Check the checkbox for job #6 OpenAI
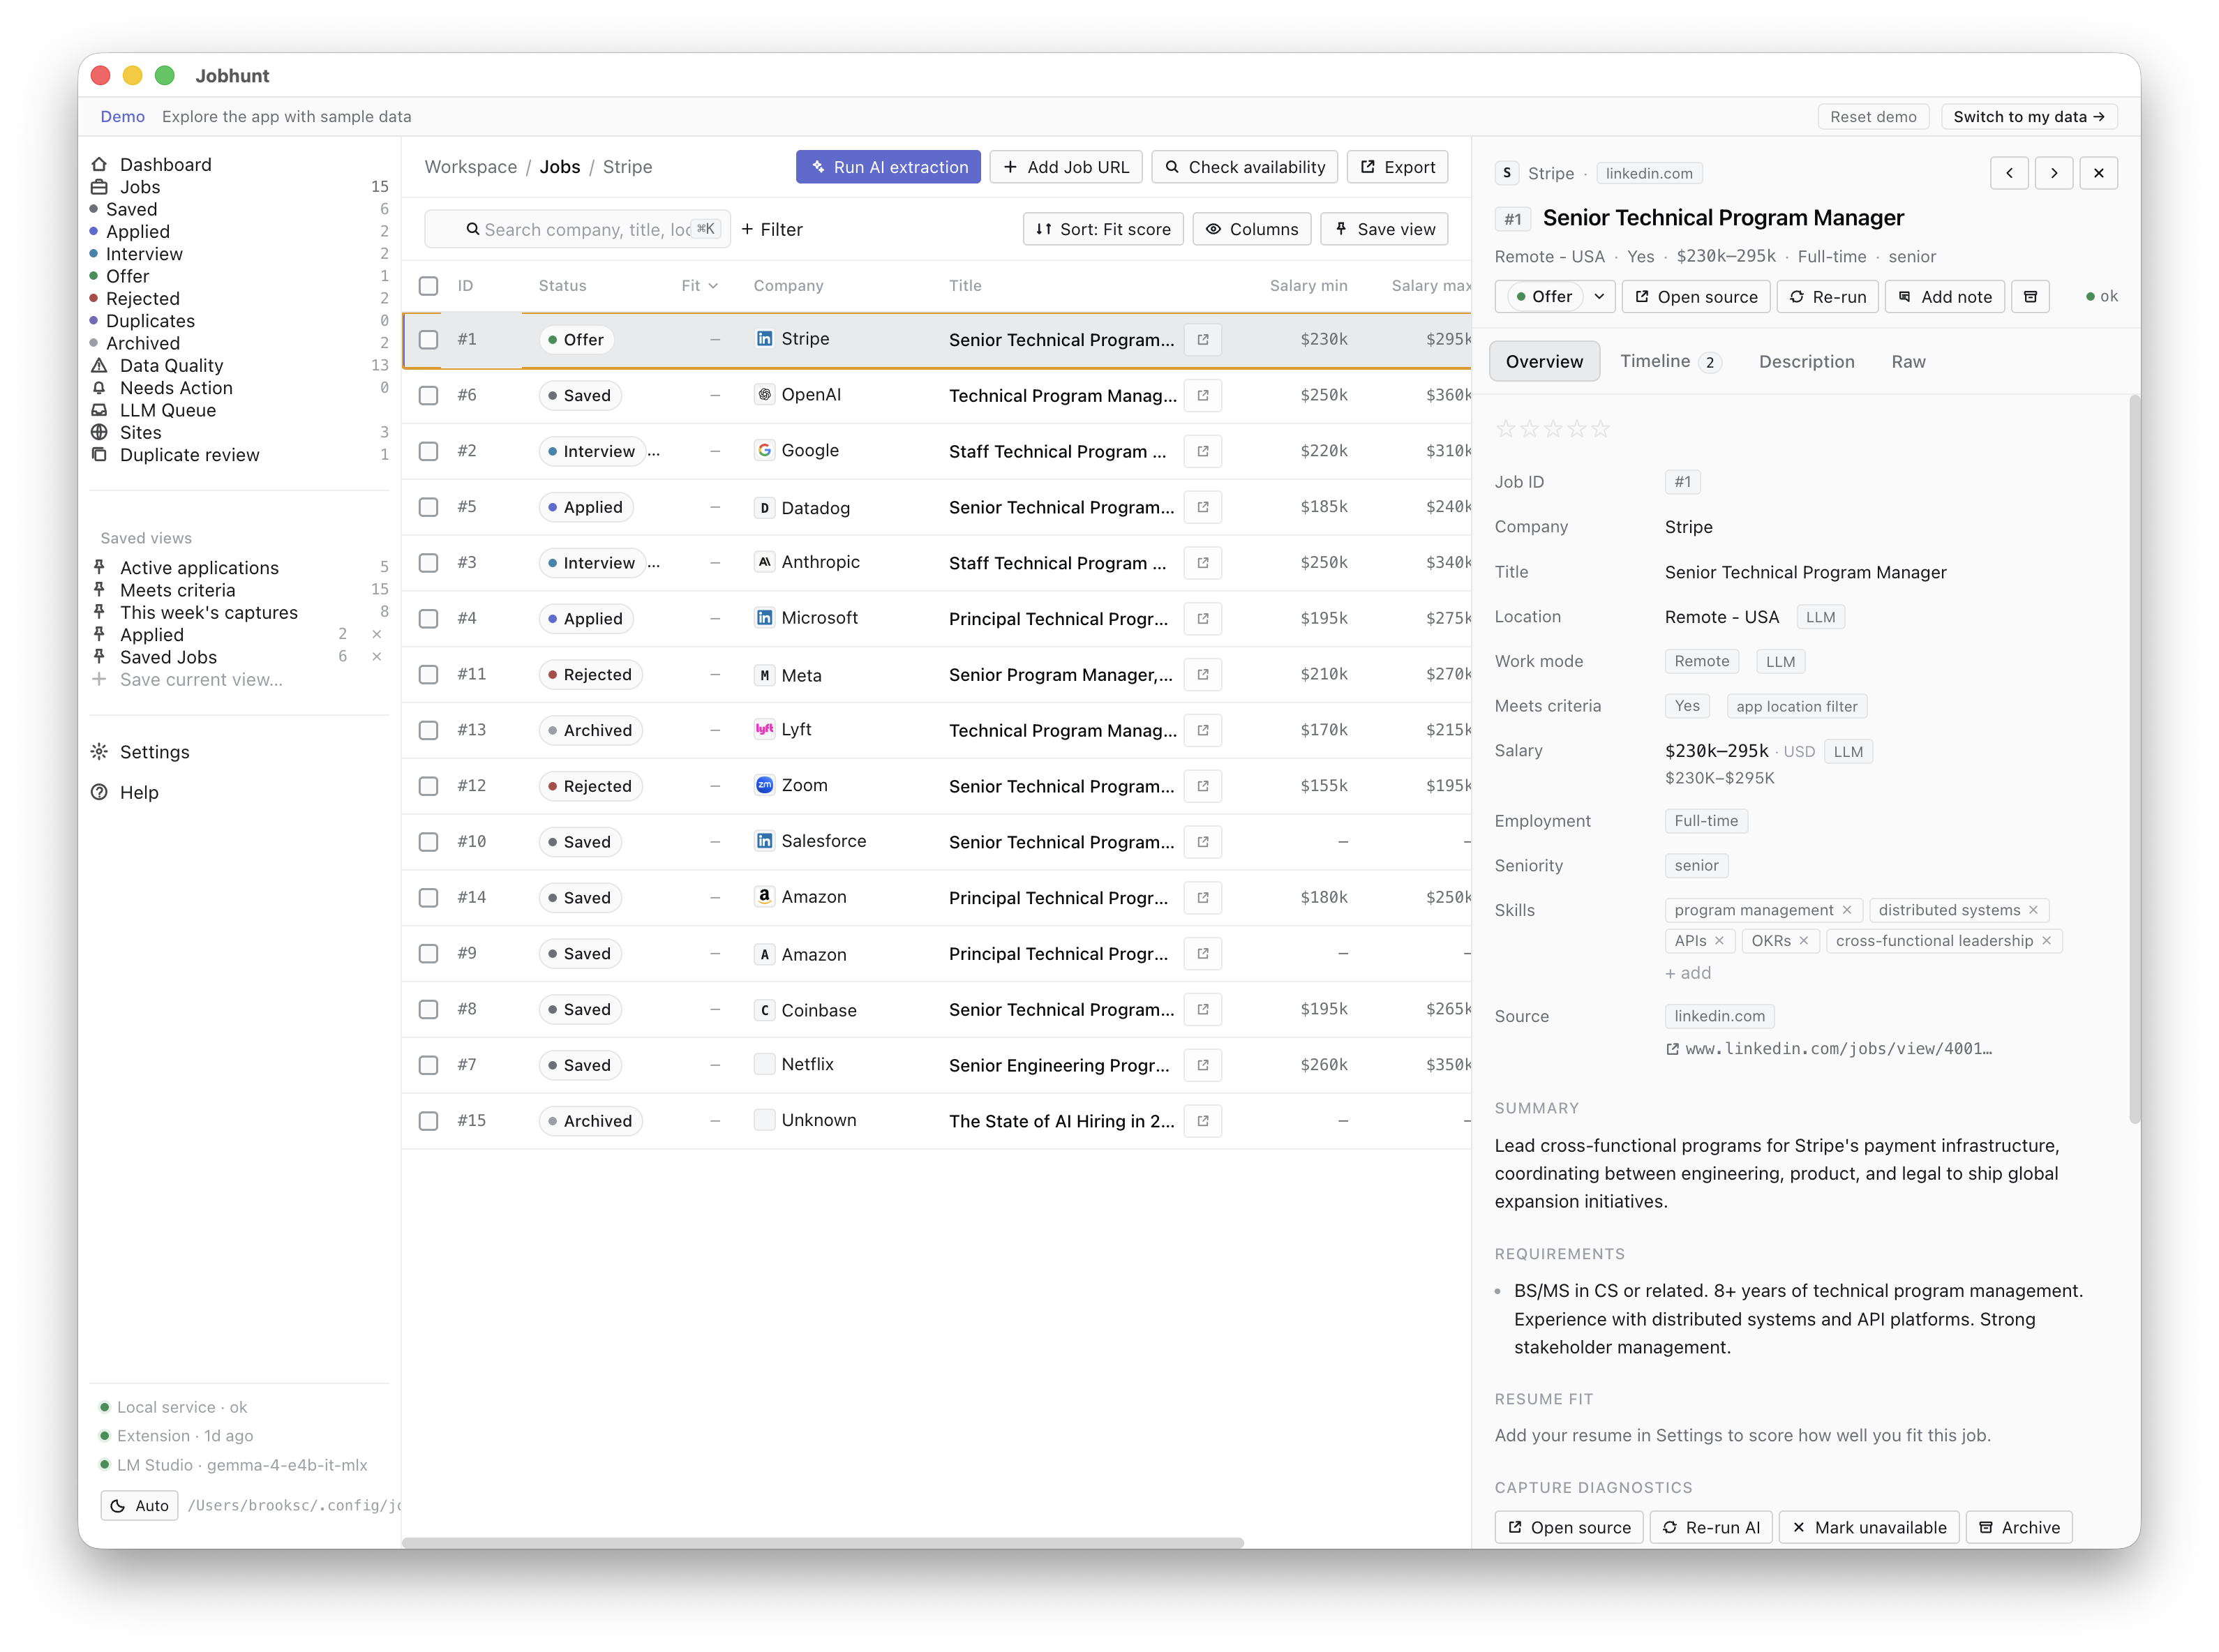 tap(429, 396)
